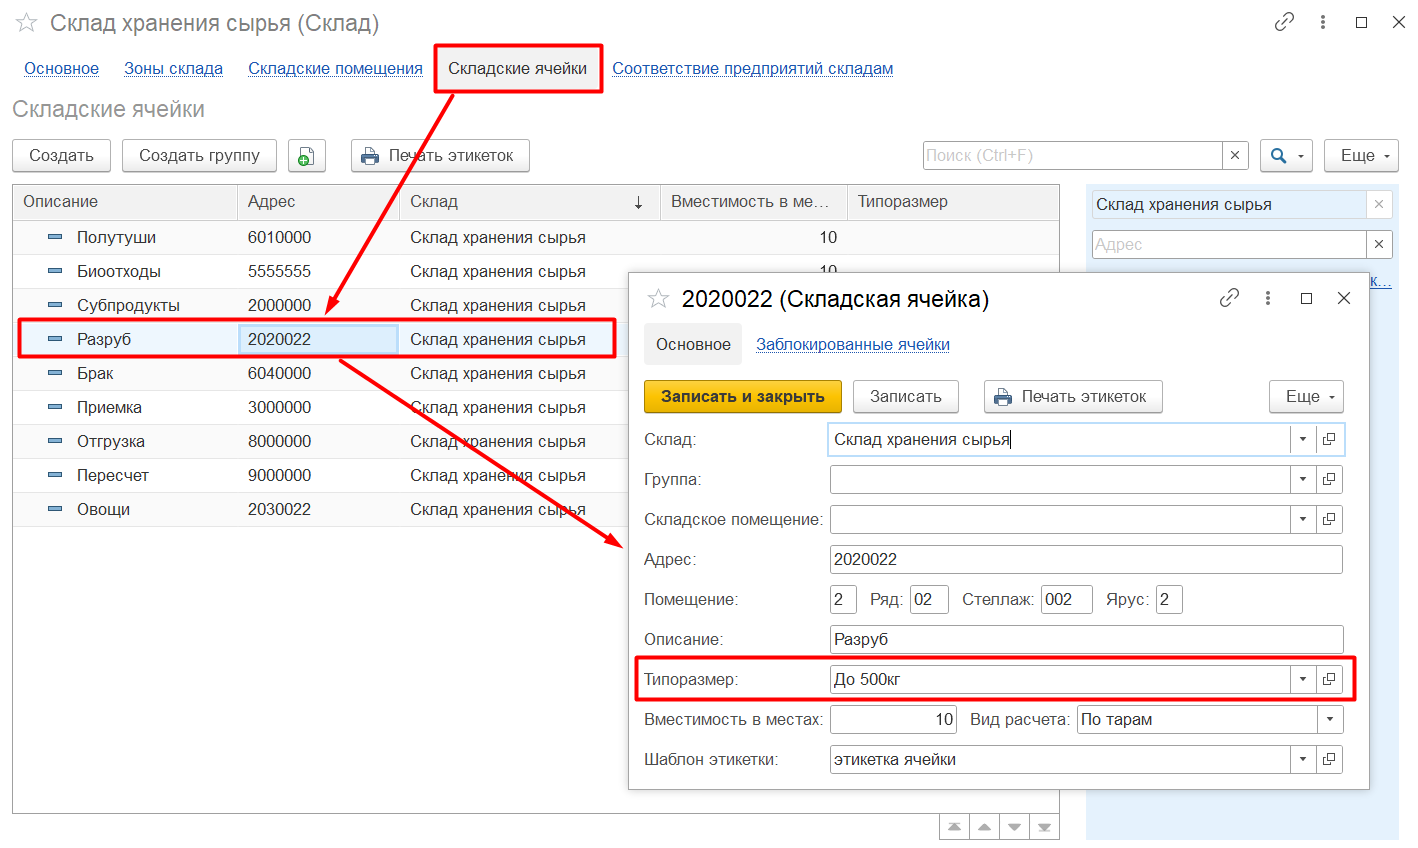Click into the Описание field containing Разруб
The width and height of the screenshot is (1418, 848).
1085,639
